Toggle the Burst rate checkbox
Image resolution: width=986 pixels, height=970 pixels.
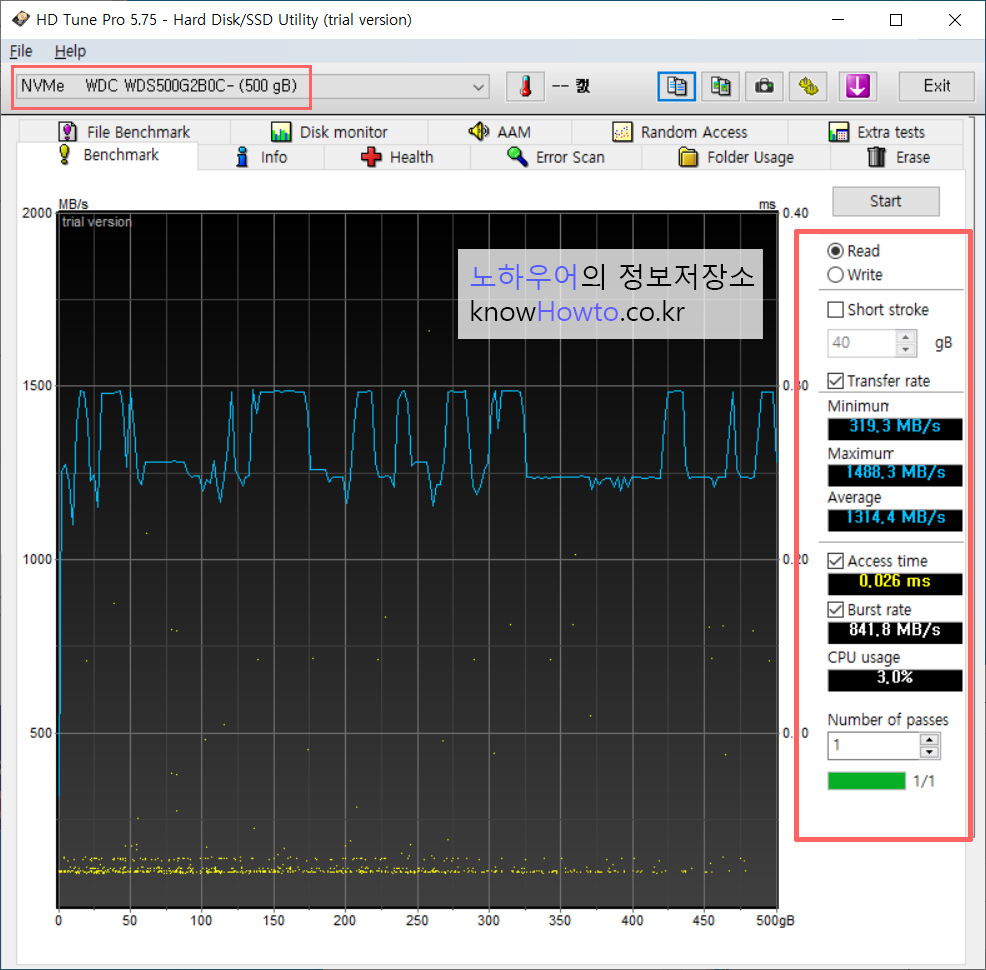pos(835,609)
